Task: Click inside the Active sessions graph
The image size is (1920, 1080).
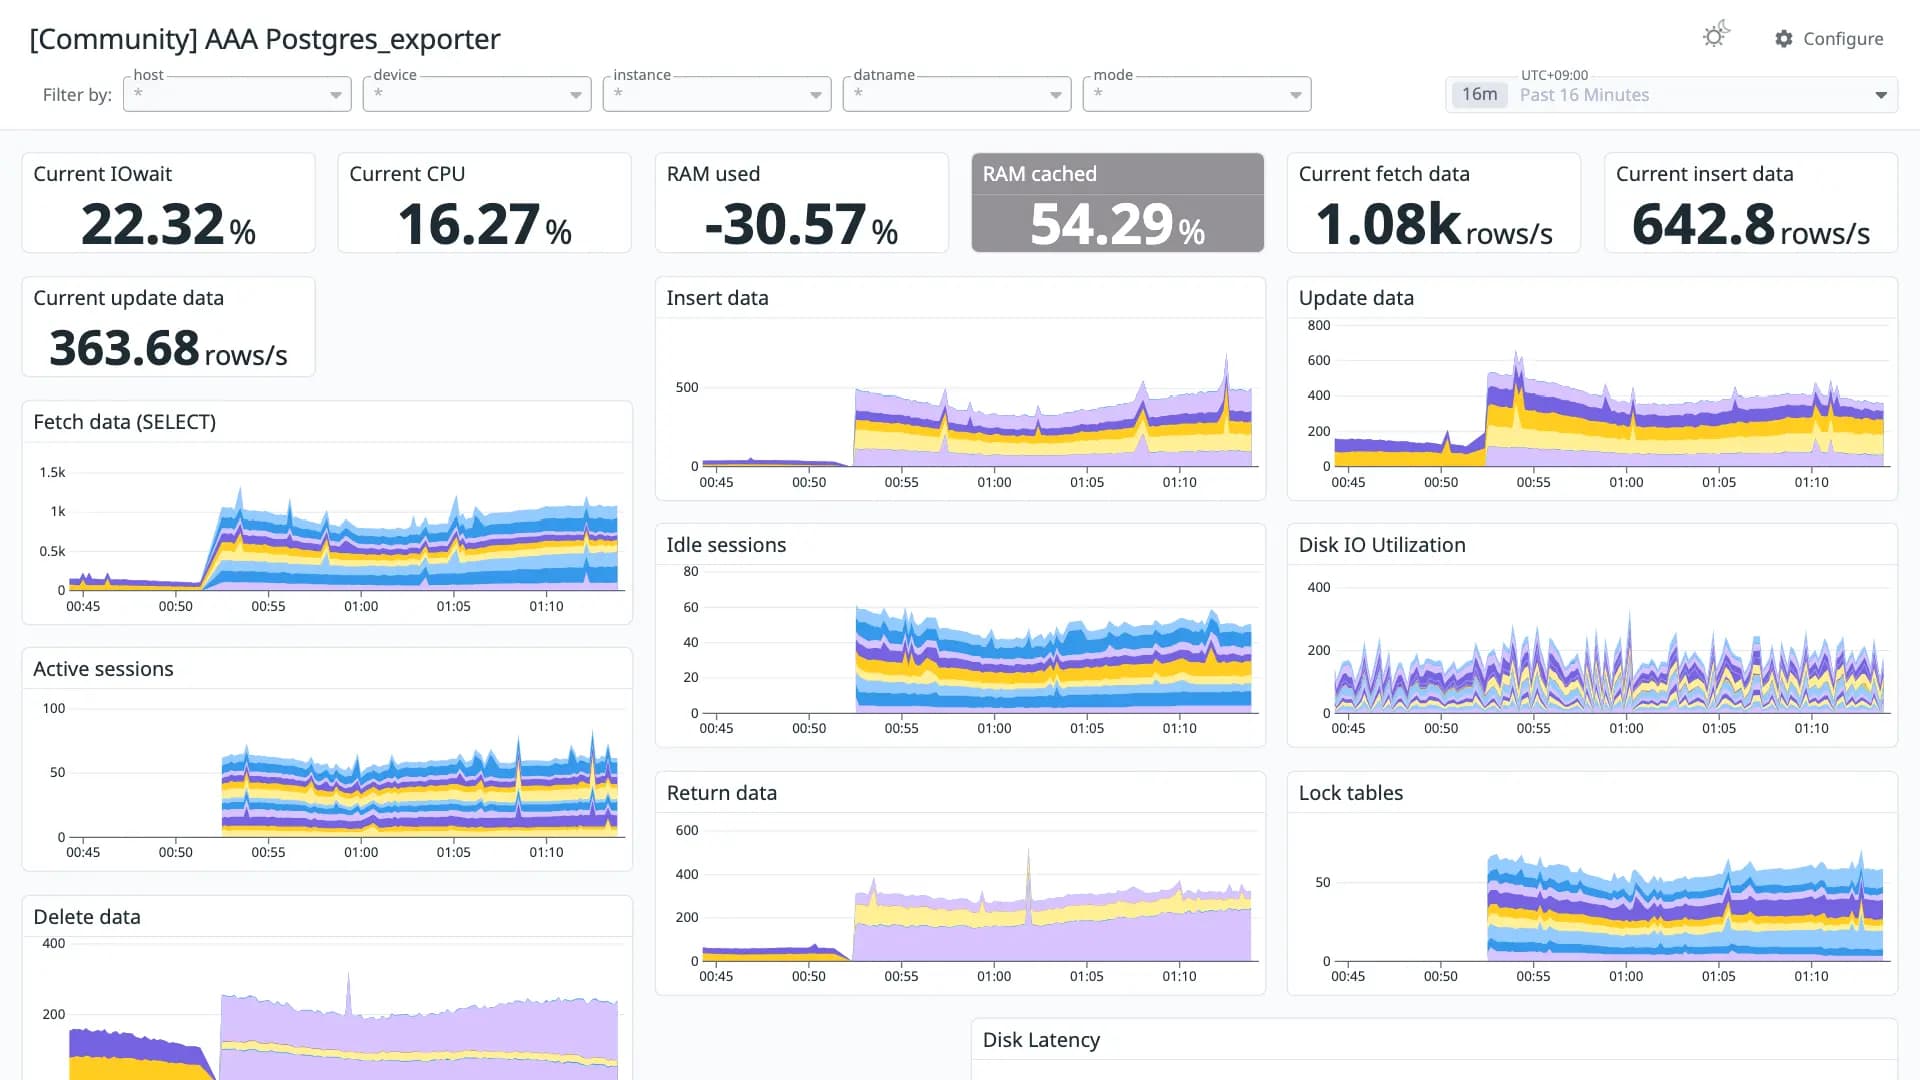Action: click(x=345, y=770)
